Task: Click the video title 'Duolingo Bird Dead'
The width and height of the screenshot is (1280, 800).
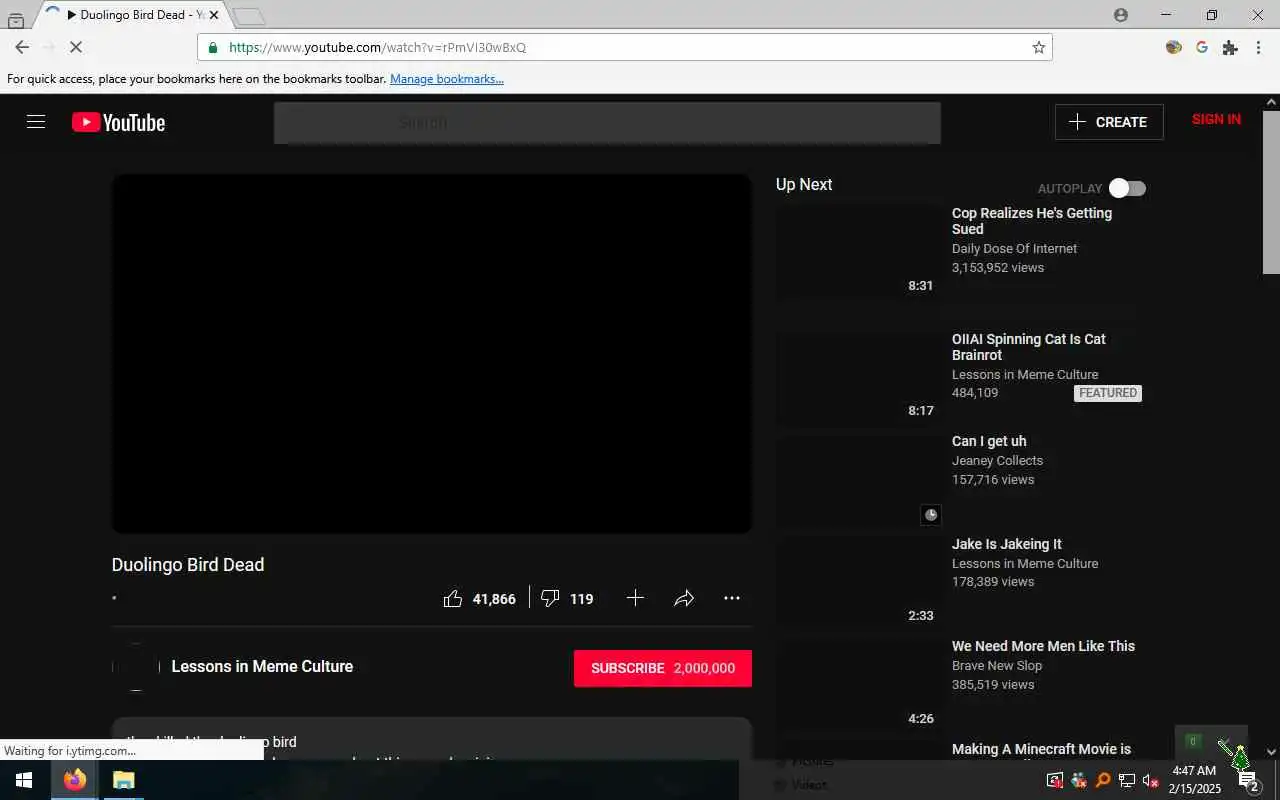Action: click(188, 565)
